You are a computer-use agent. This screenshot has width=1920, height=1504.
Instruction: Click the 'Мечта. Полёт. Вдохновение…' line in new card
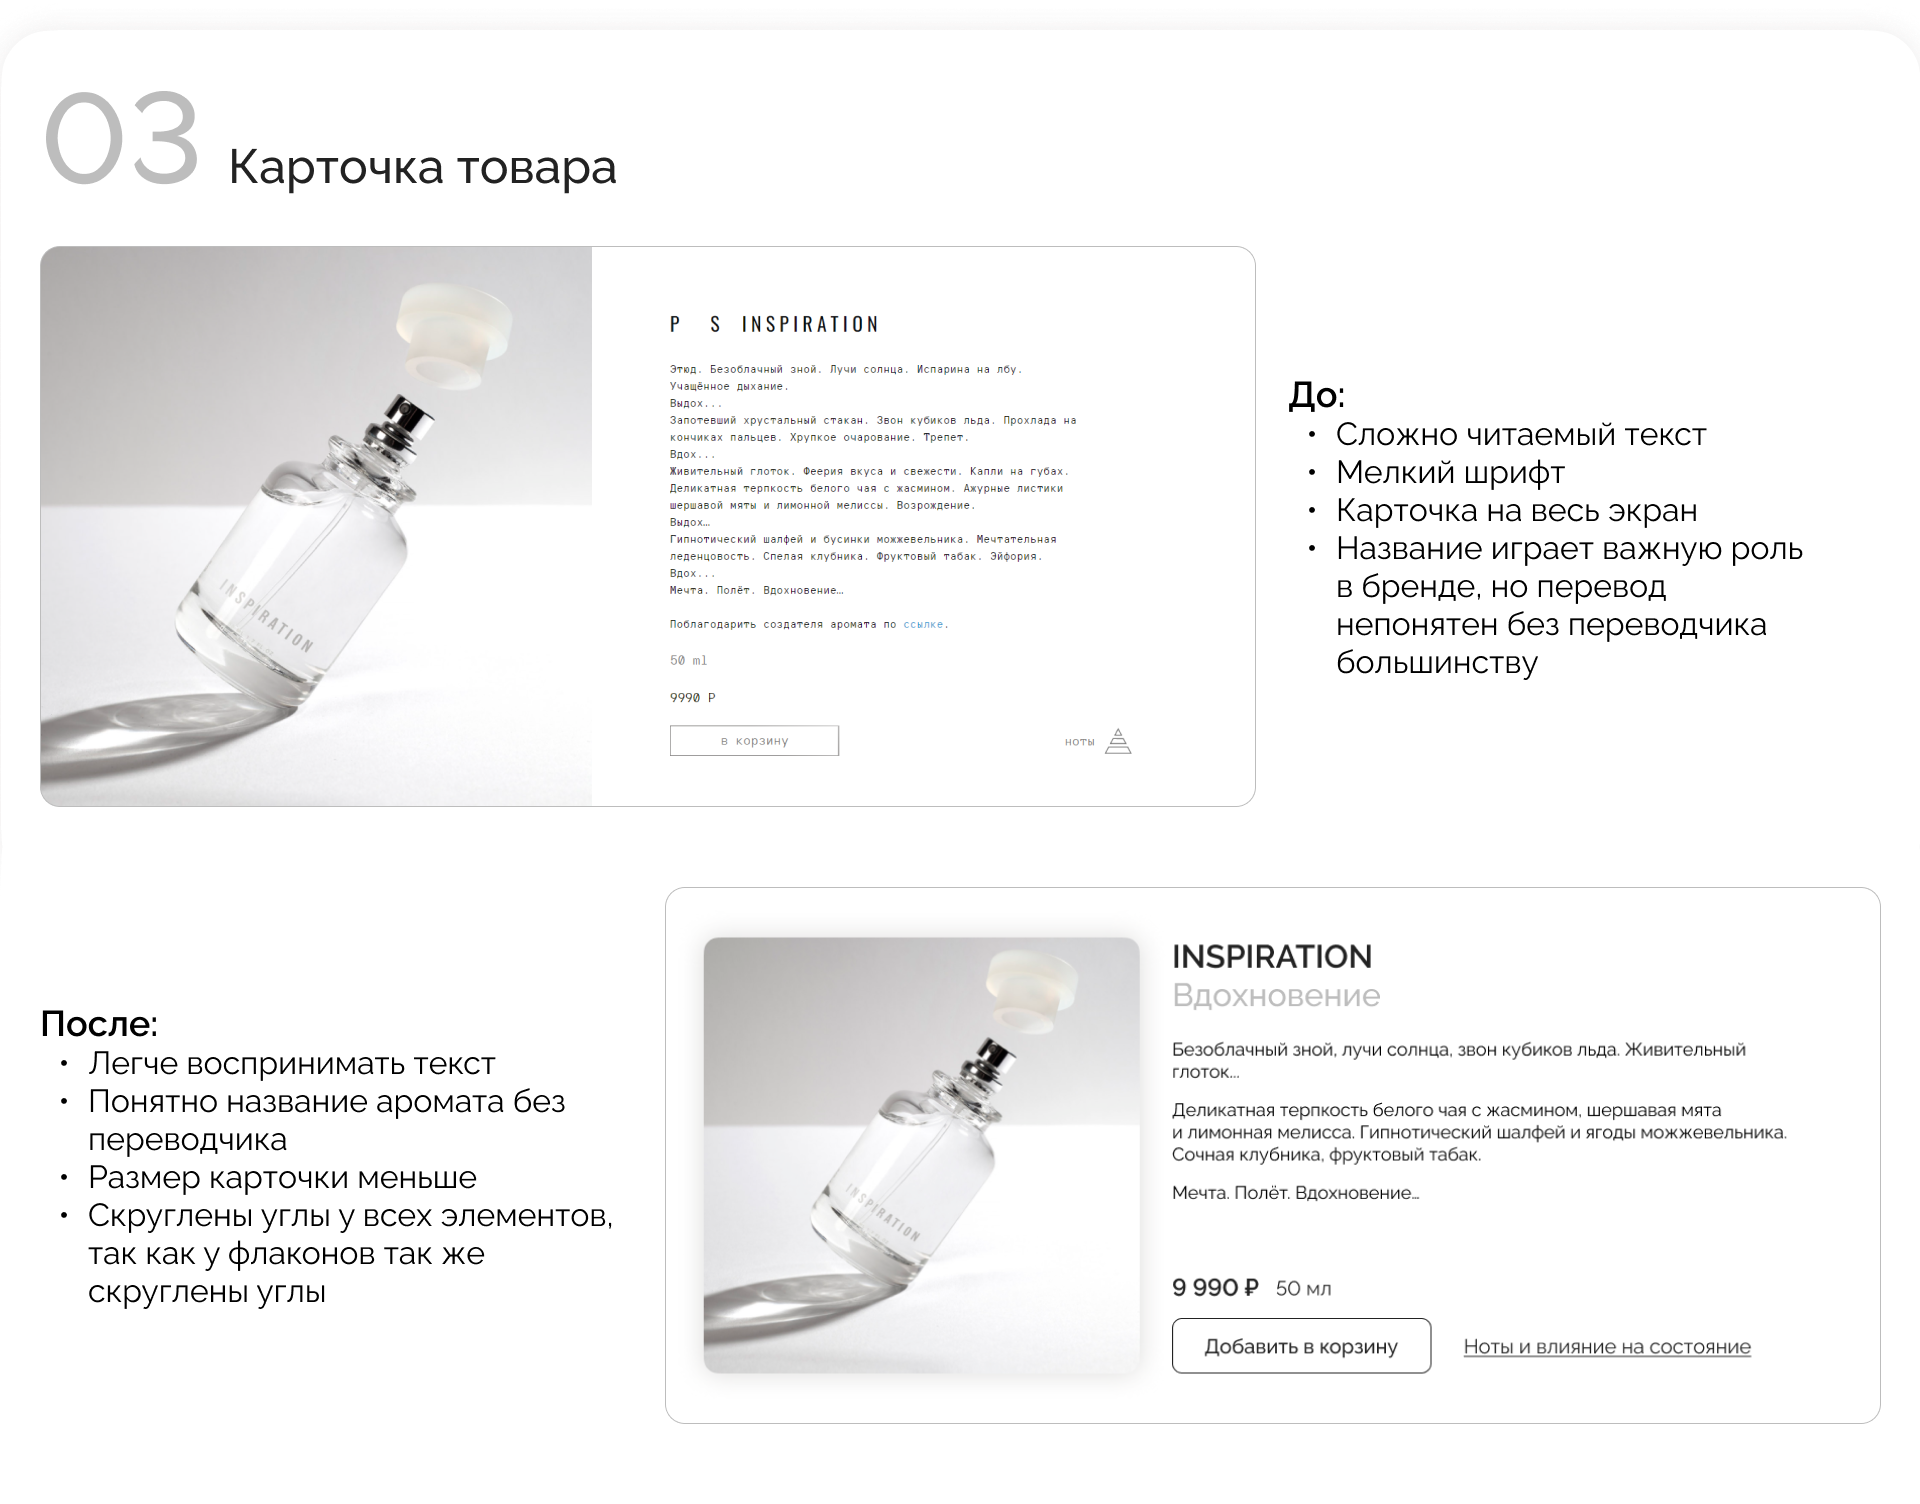point(1295,1193)
